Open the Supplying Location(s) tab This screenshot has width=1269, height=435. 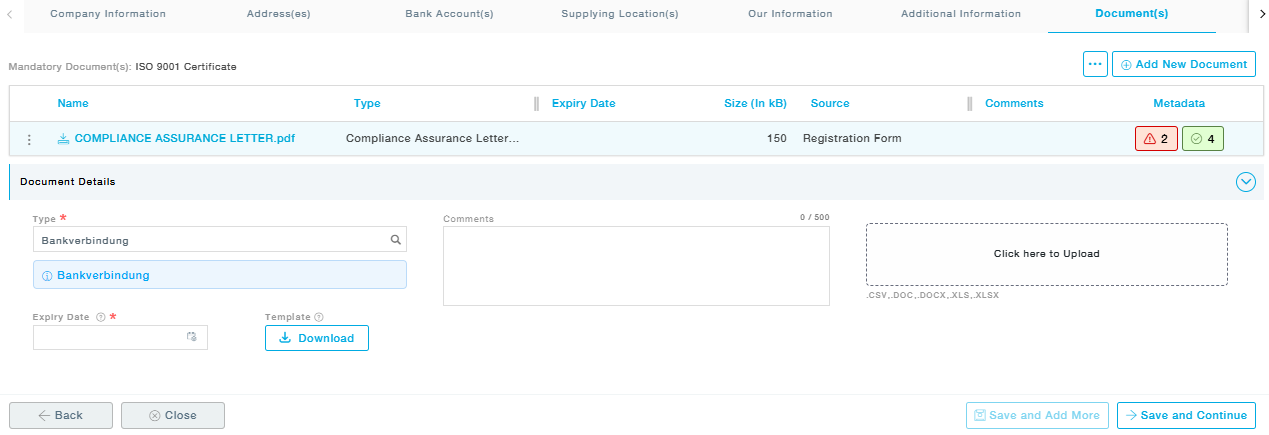[x=619, y=14]
